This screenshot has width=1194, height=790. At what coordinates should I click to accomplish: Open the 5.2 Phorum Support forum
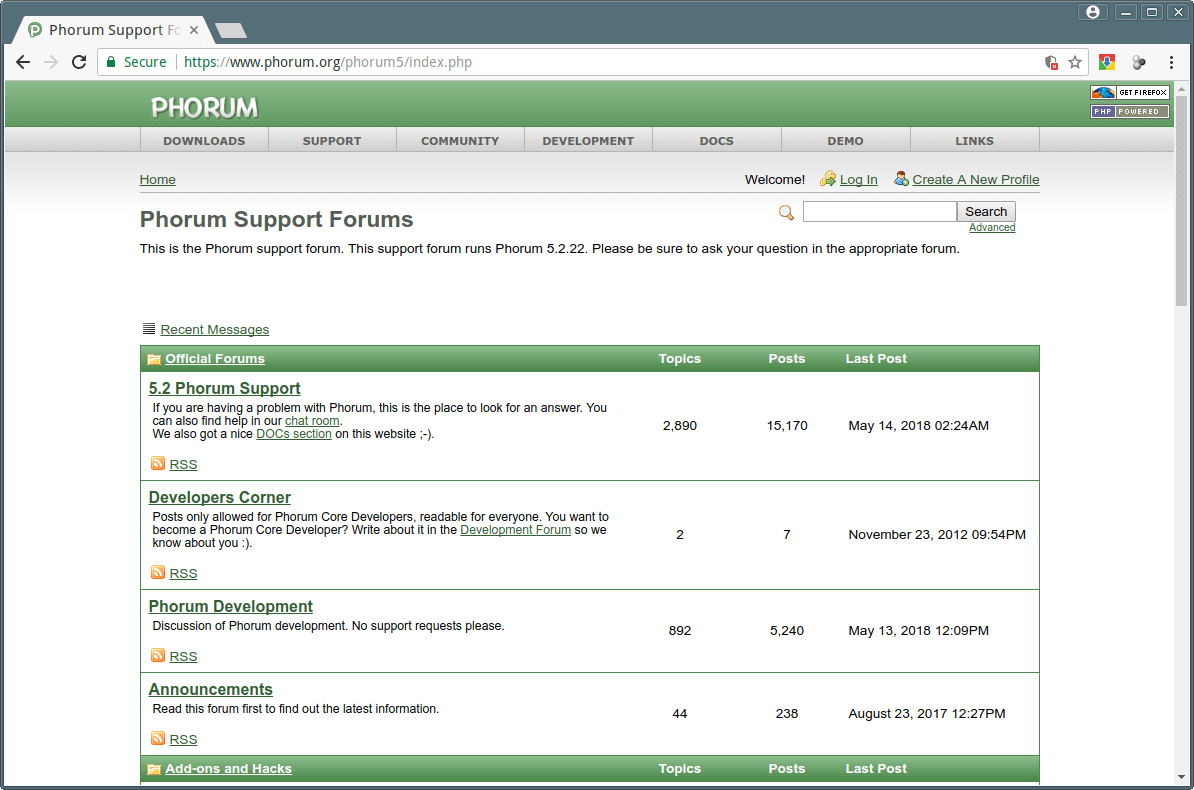pyautogui.click(x=224, y=388)
